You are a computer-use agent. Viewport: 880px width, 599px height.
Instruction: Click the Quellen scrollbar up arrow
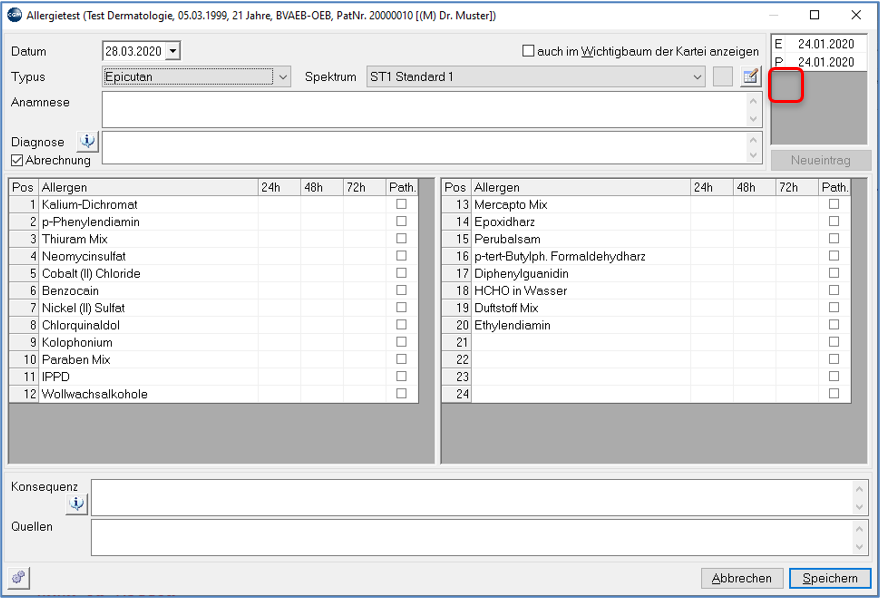click(x=859, y=529)
